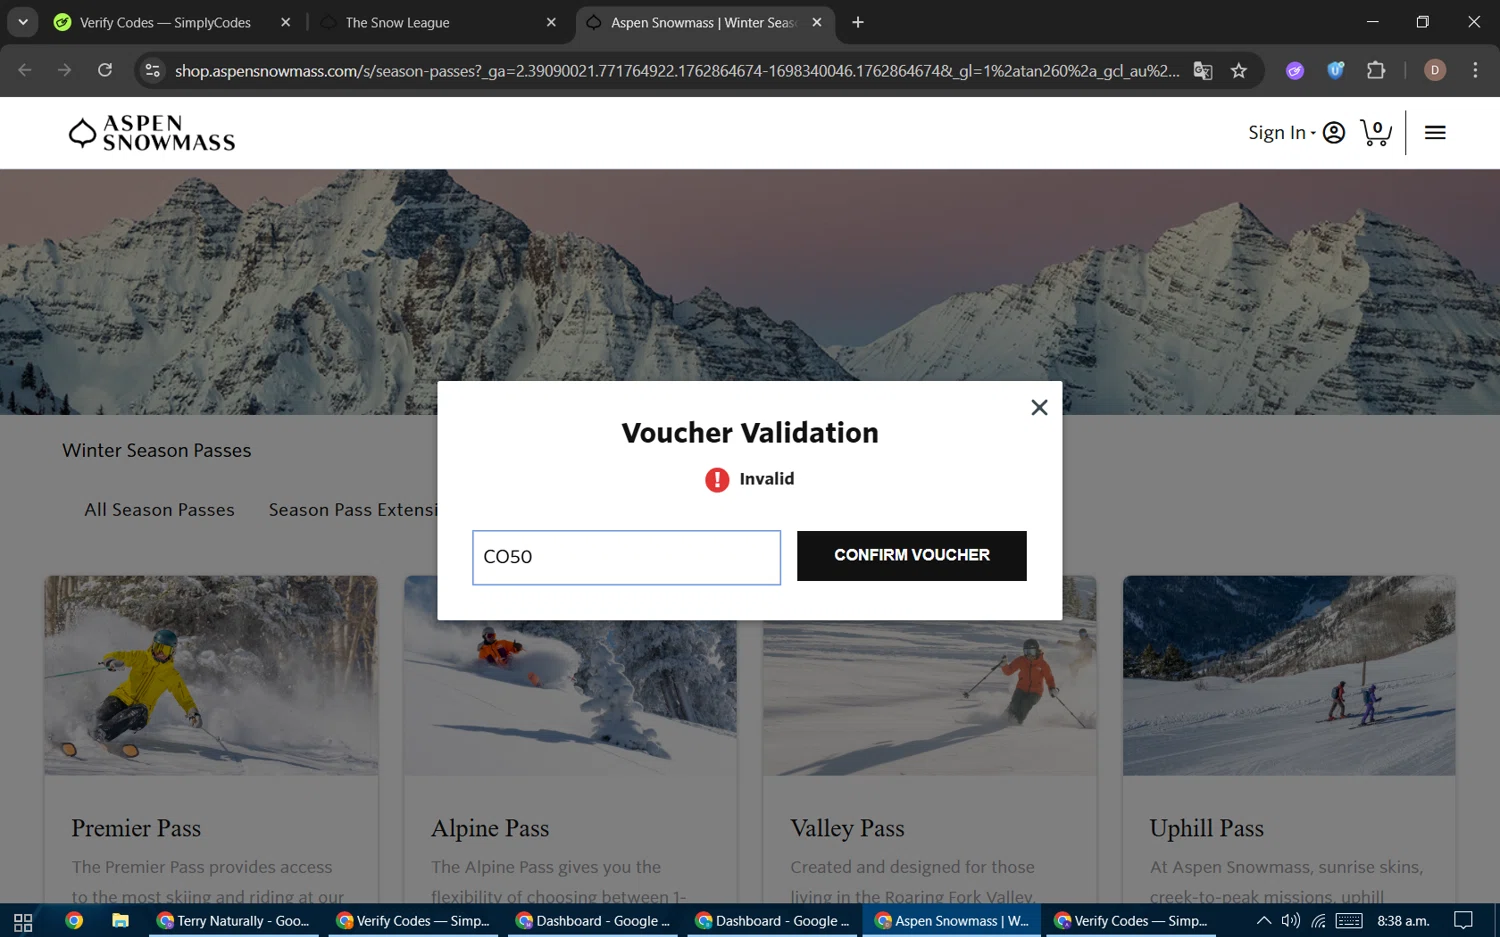Viewport: 1500px width, 937px height.
Task: Open File Explorer from taskbar
Action: (120, 921)
